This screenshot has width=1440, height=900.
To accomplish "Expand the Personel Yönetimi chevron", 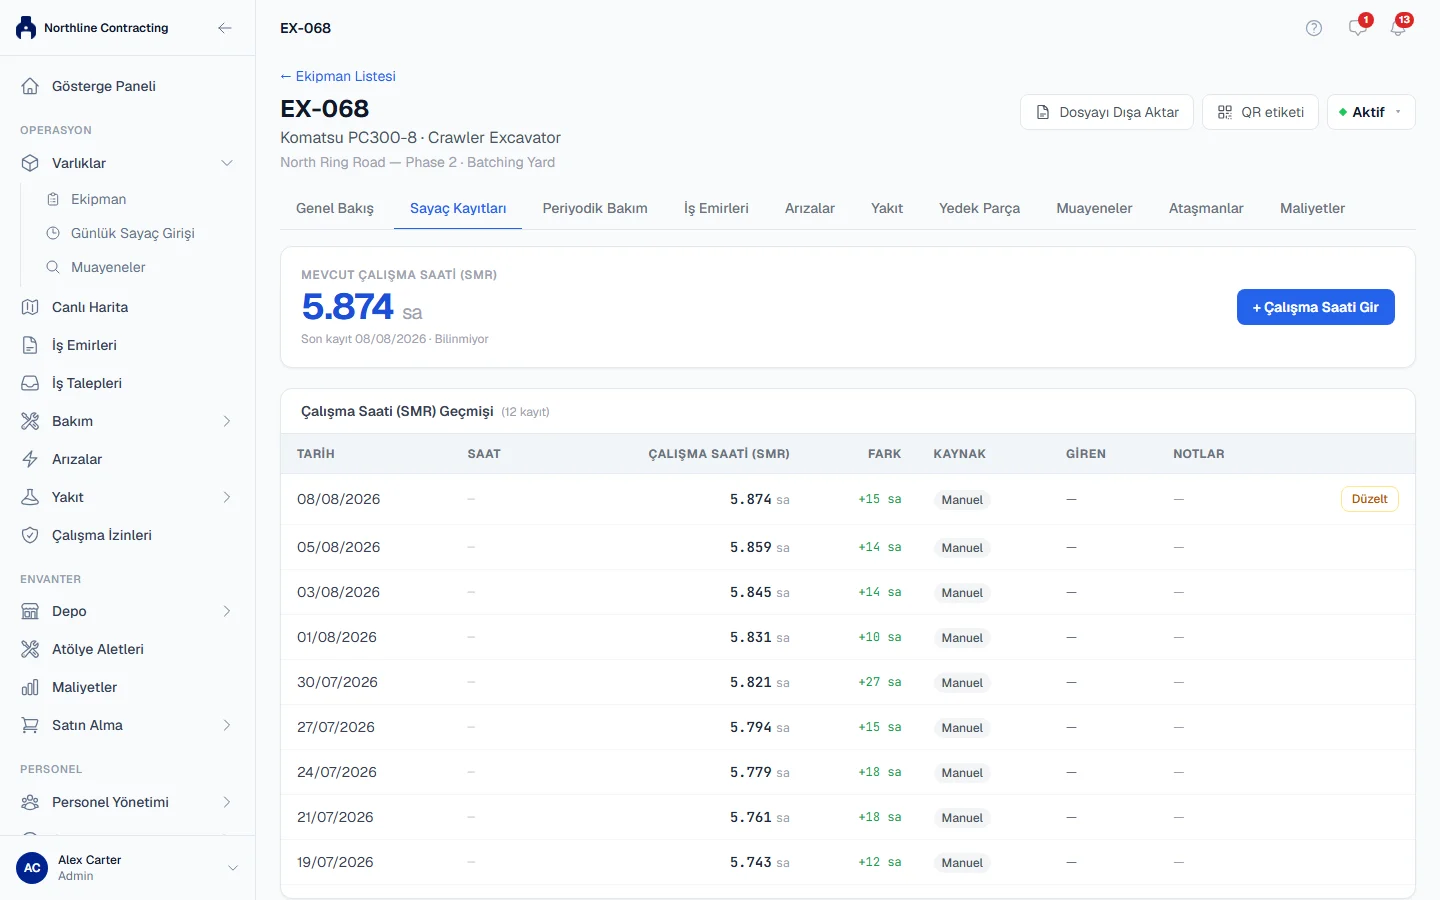I will click(227, 802).
